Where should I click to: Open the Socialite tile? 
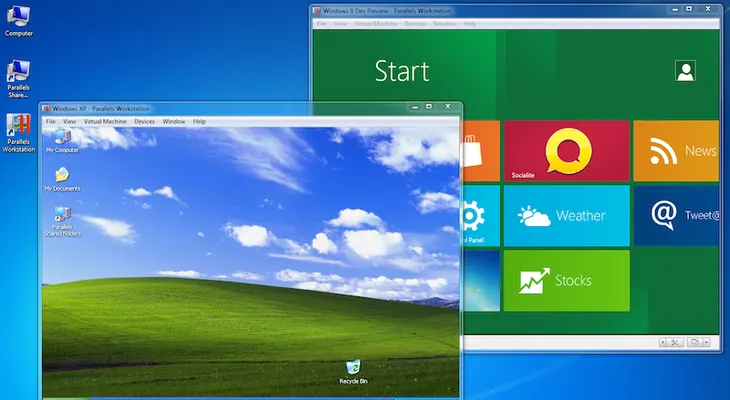[x=567, y=150]
